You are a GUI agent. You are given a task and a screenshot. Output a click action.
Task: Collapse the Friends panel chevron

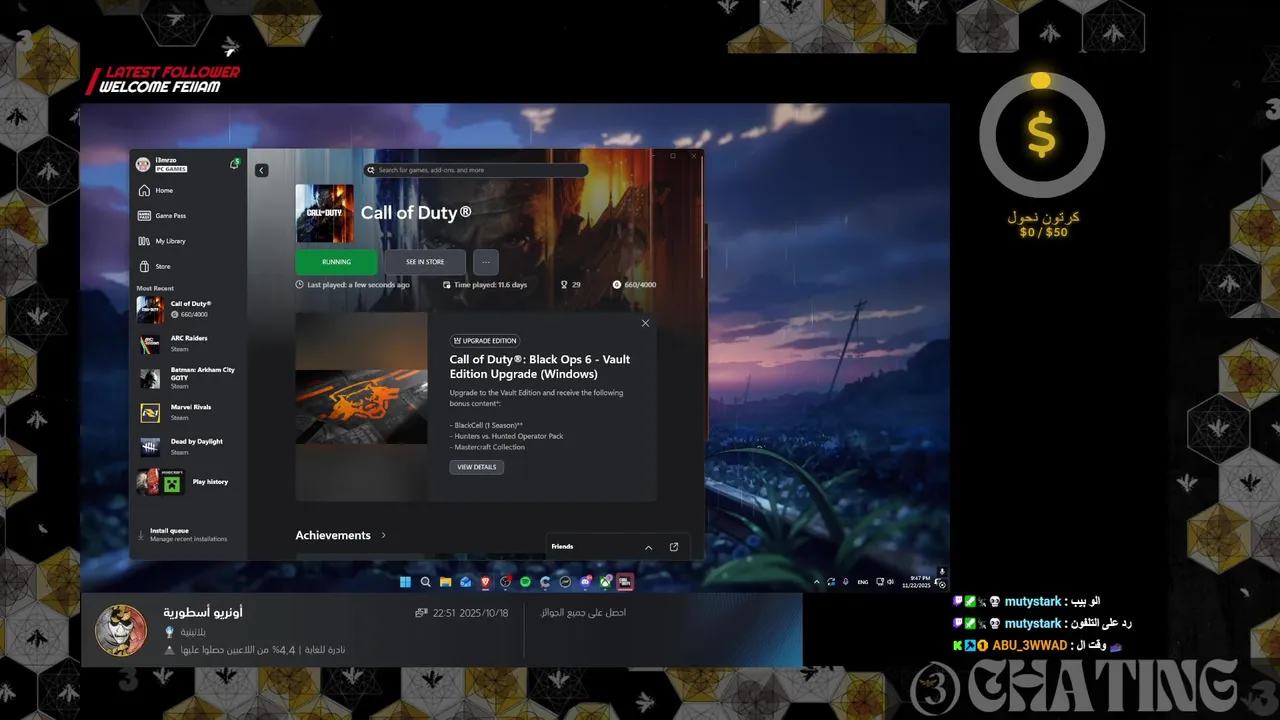pyautogui.click(x=648, y=547)
